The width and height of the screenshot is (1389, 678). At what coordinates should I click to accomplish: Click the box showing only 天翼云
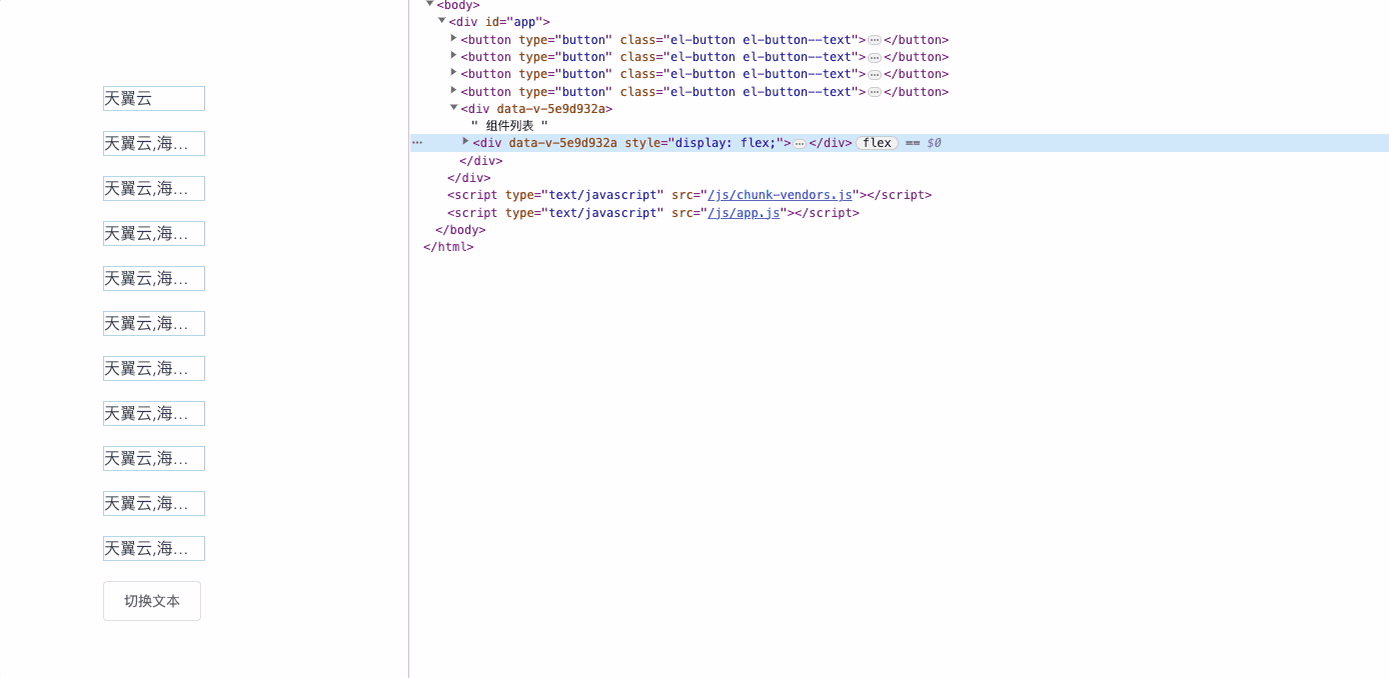tap(154, 98)
